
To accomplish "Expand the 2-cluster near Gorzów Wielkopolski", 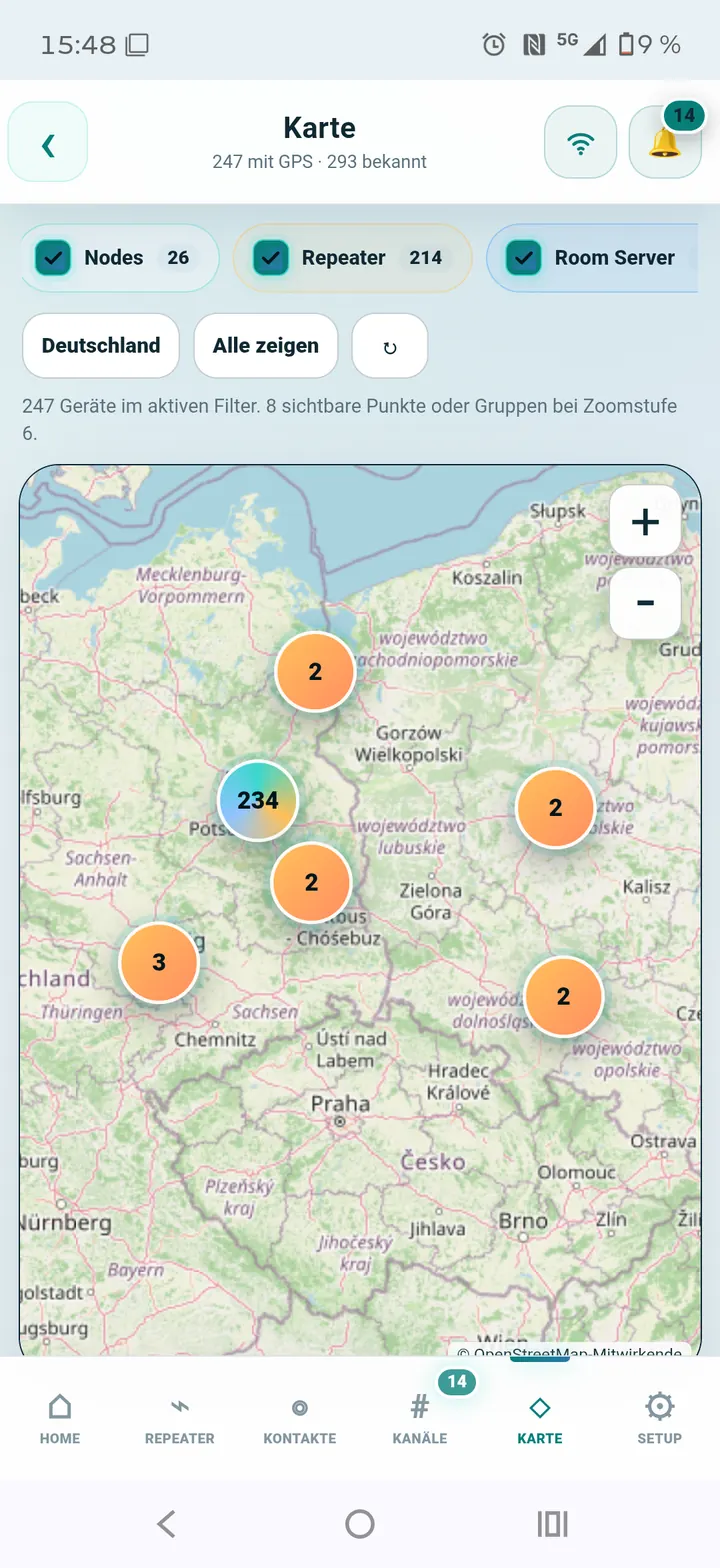I will (x=315, y=672).
